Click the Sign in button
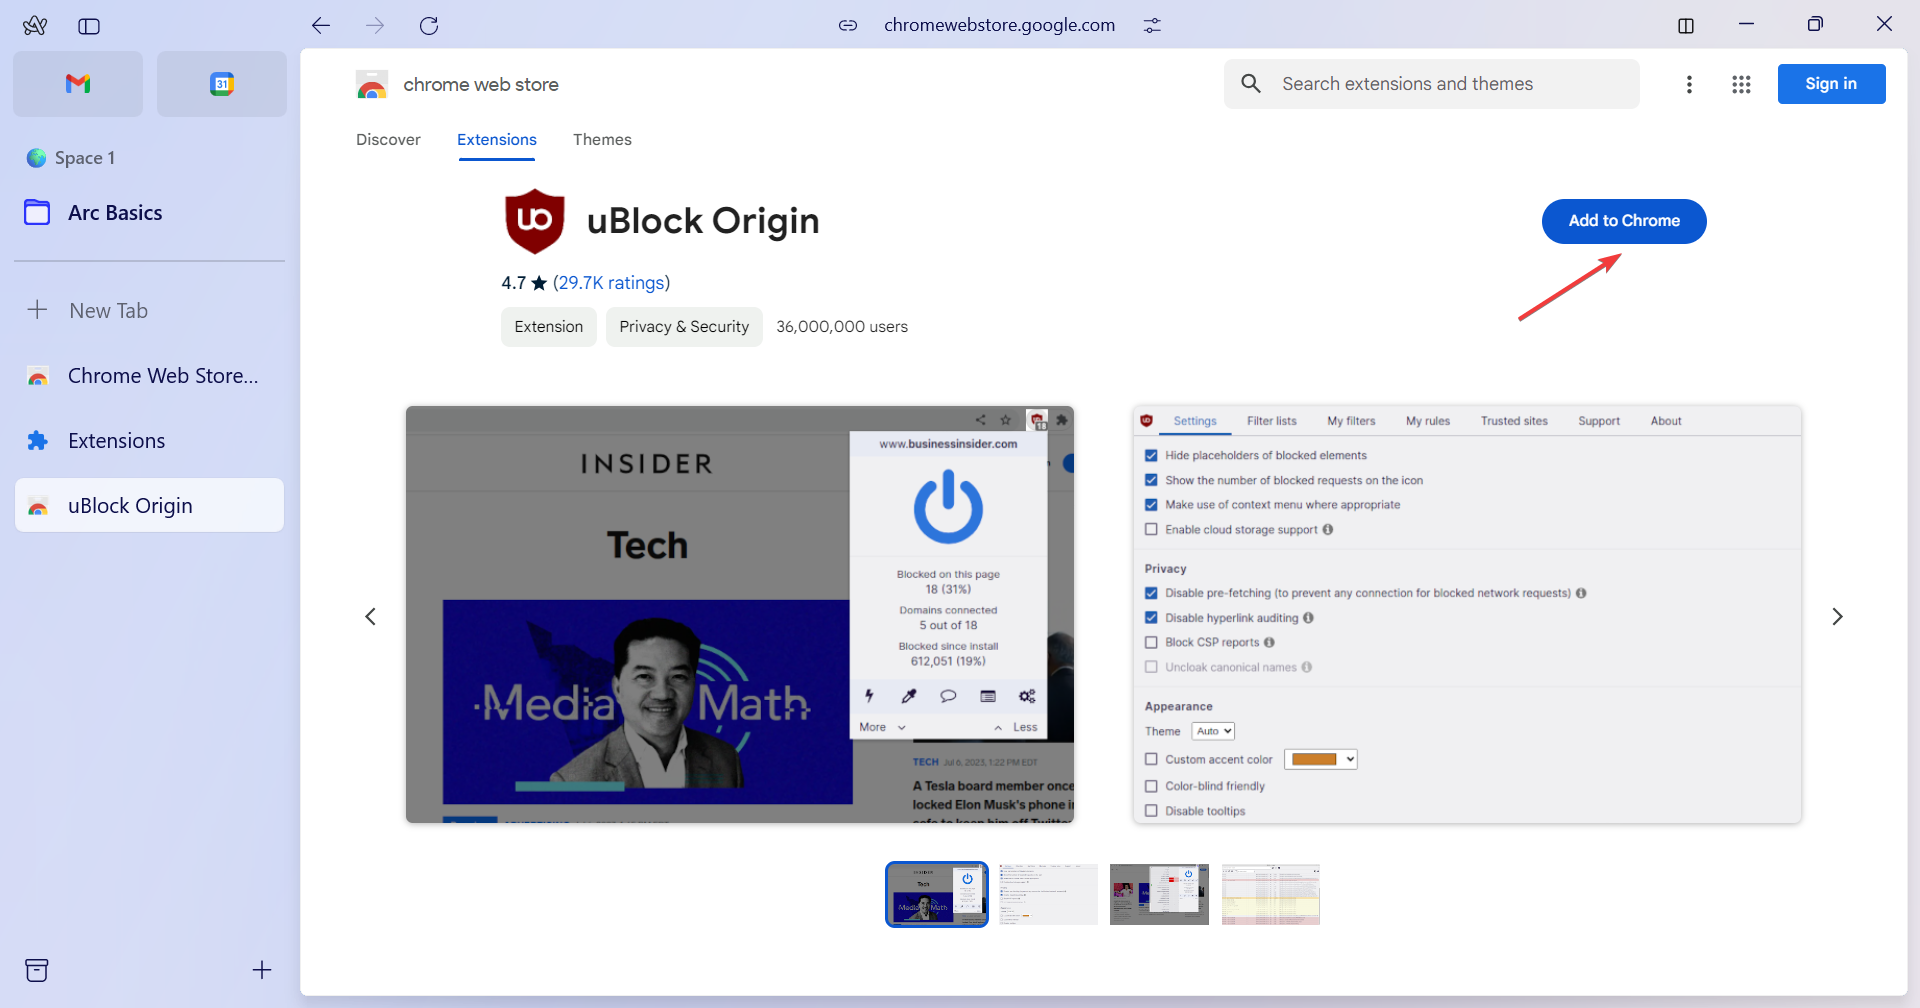The width and height of the screenshot is (1920, 1008). pos(1831,84)
